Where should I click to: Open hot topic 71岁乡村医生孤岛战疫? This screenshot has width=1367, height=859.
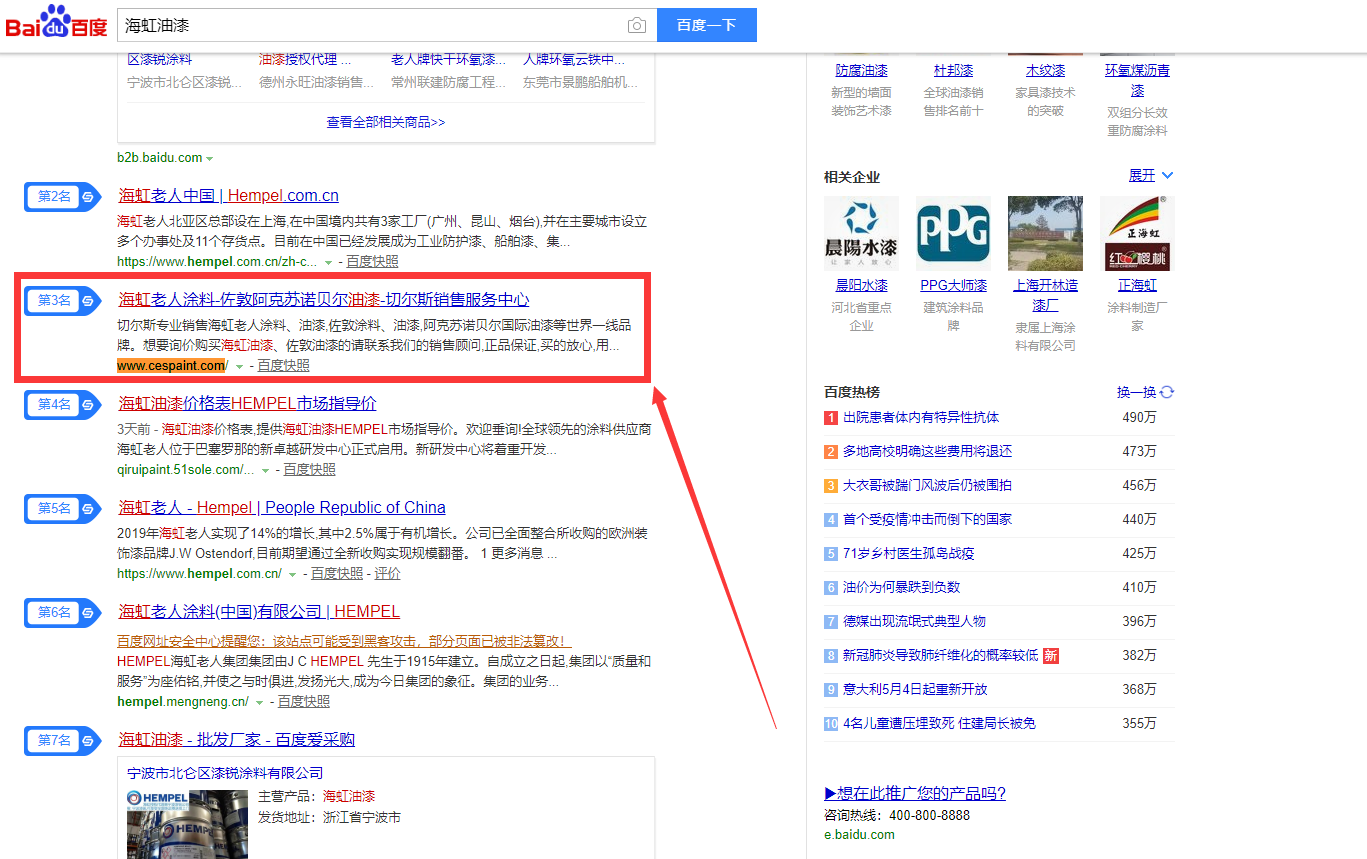pyautogui.click(x=908, y=554)
